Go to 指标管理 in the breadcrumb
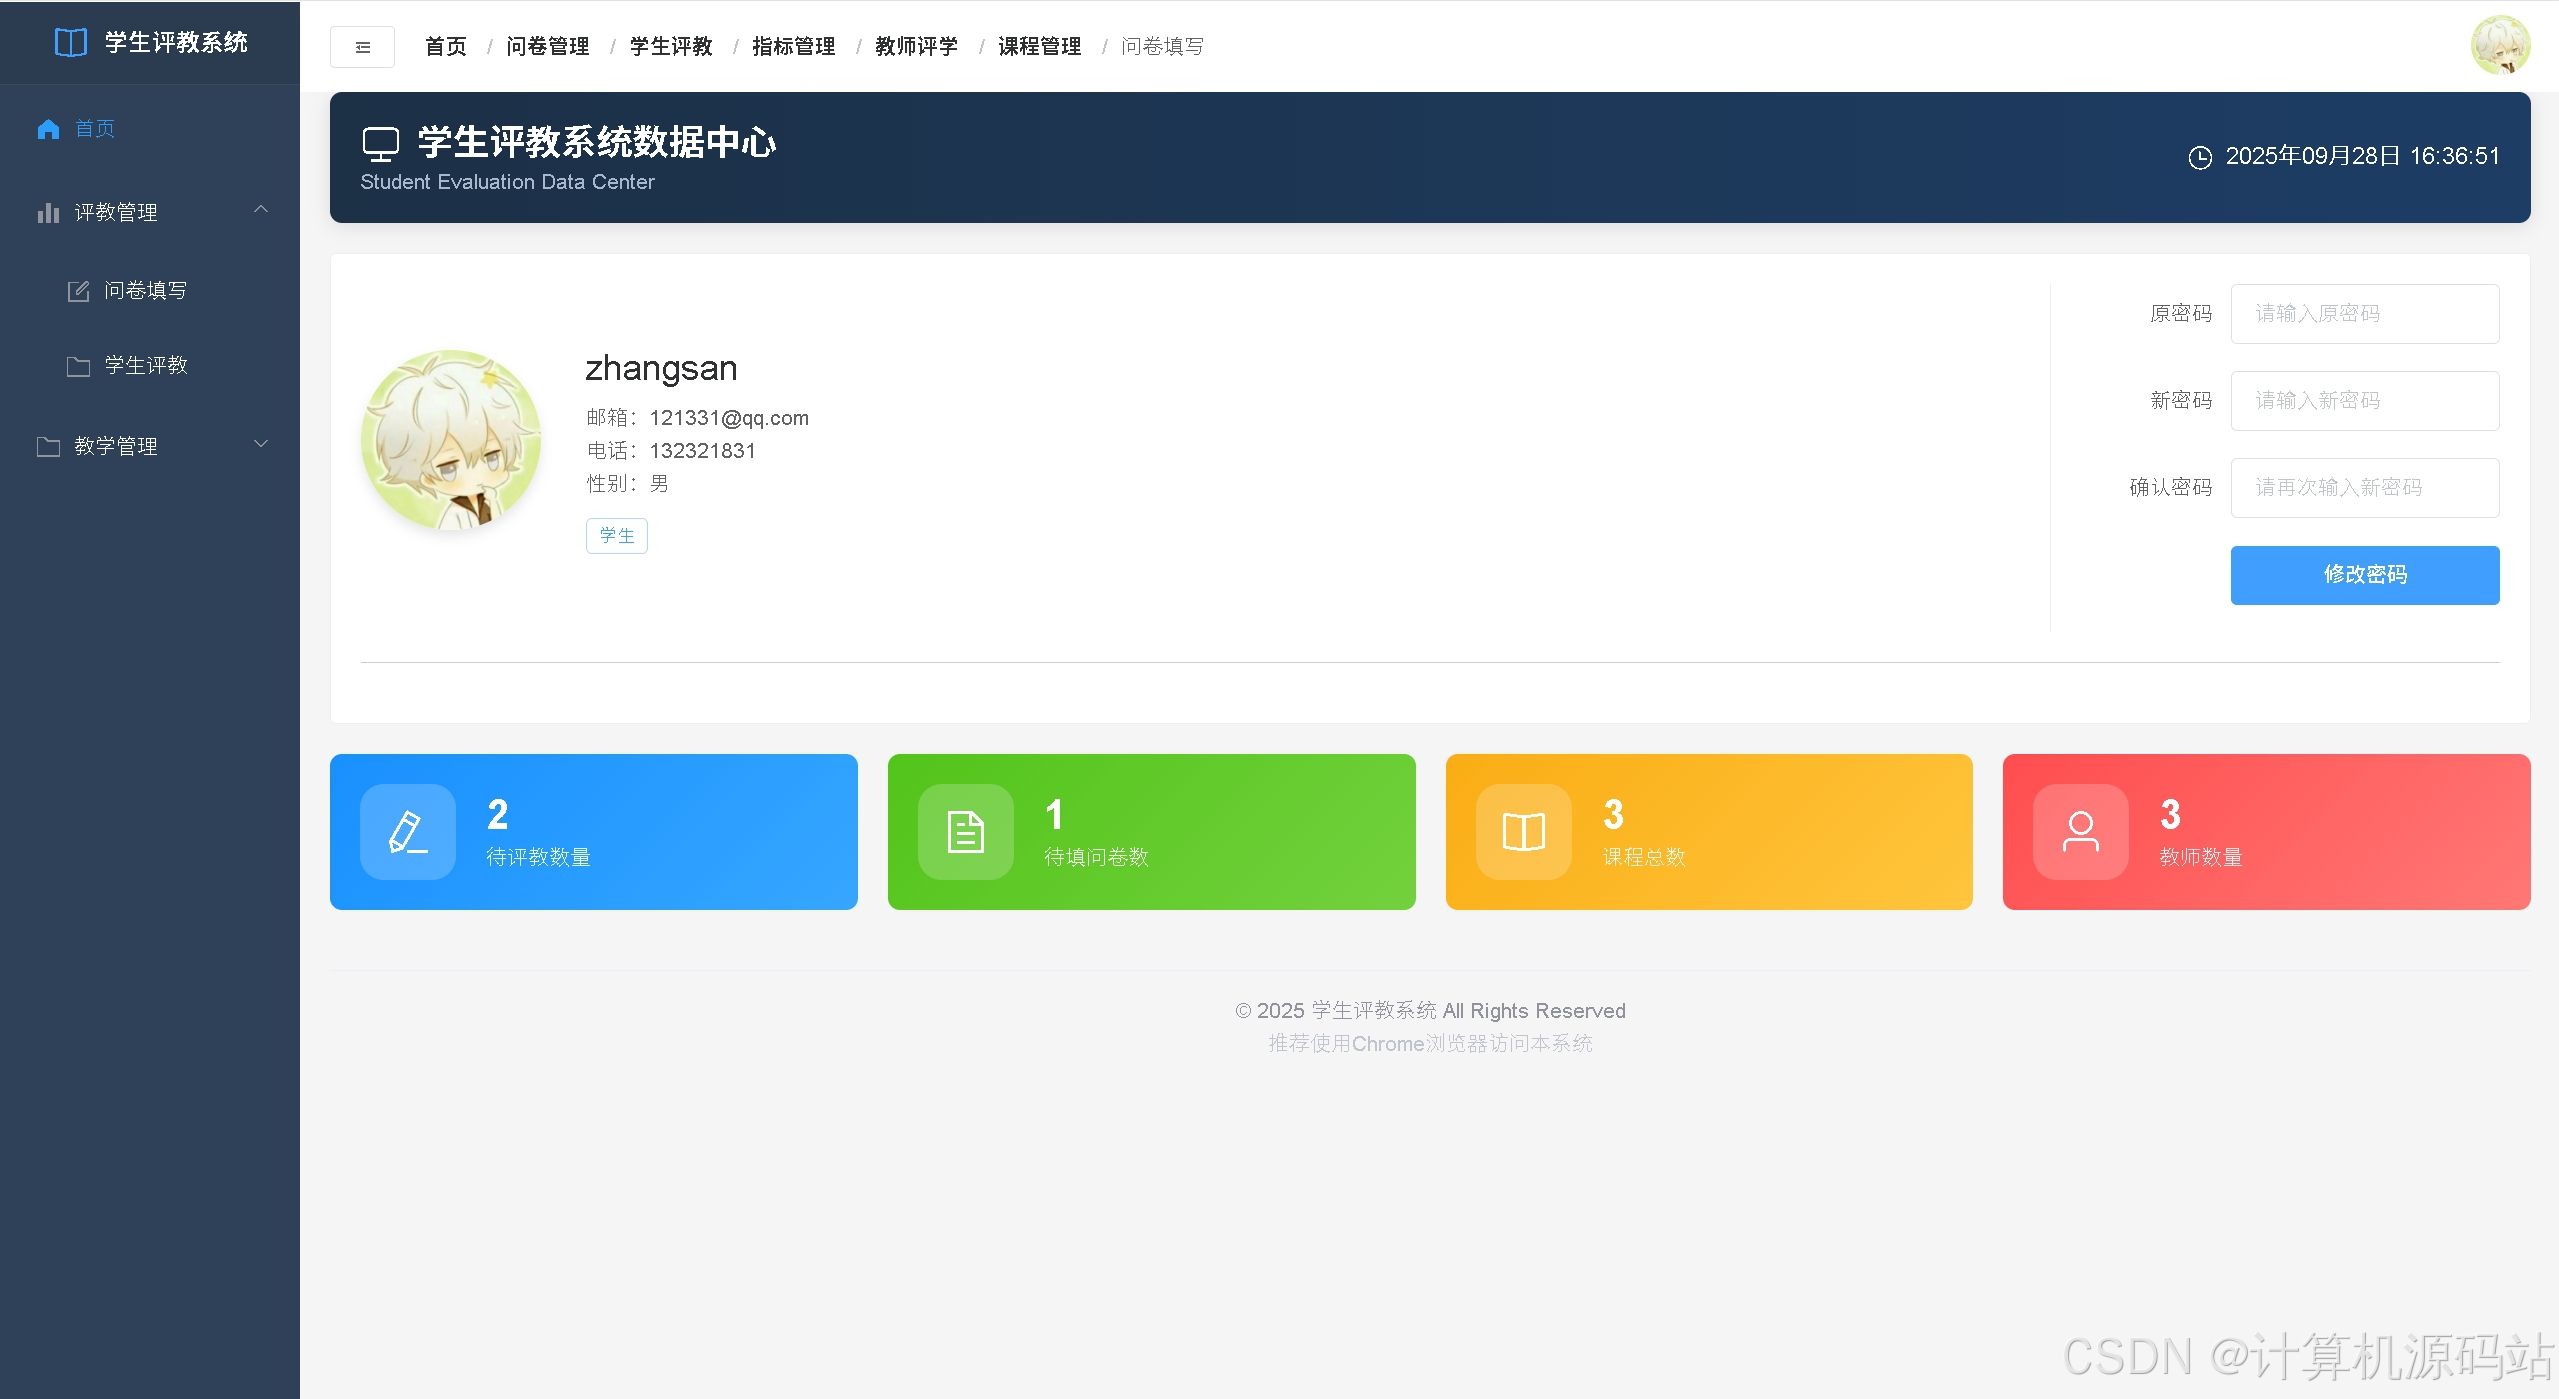 coord(794,47)
